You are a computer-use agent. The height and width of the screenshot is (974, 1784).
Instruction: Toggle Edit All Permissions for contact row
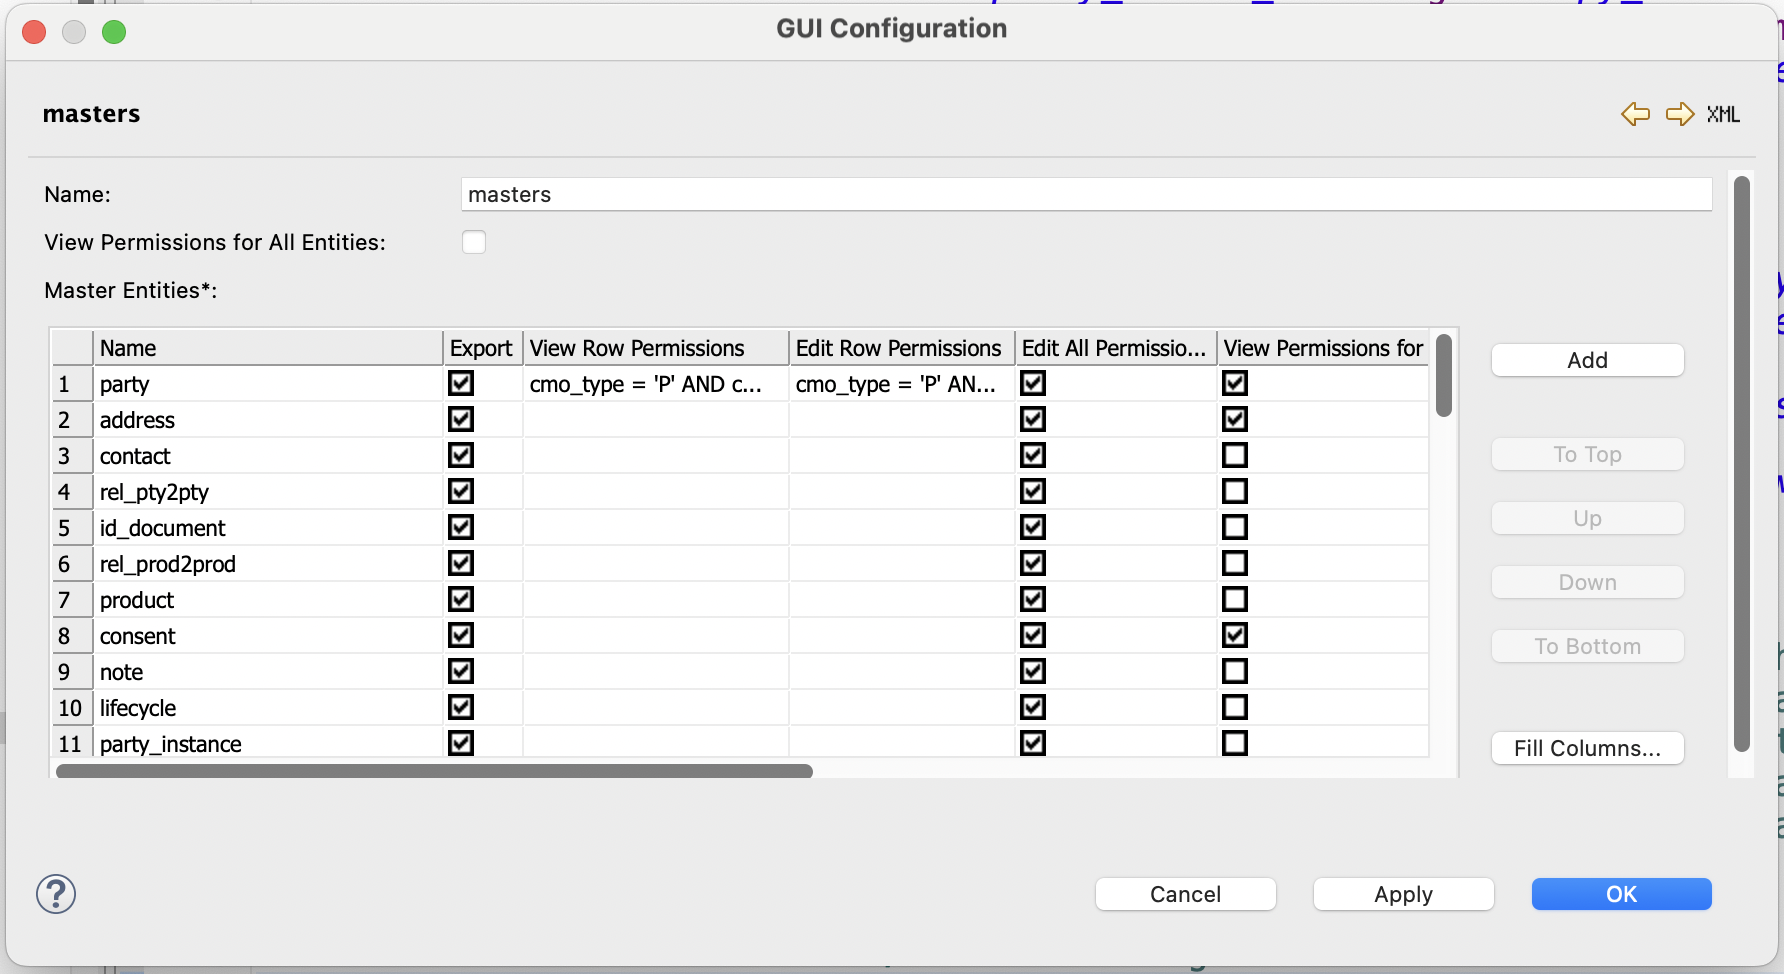tap(1033, 456)
